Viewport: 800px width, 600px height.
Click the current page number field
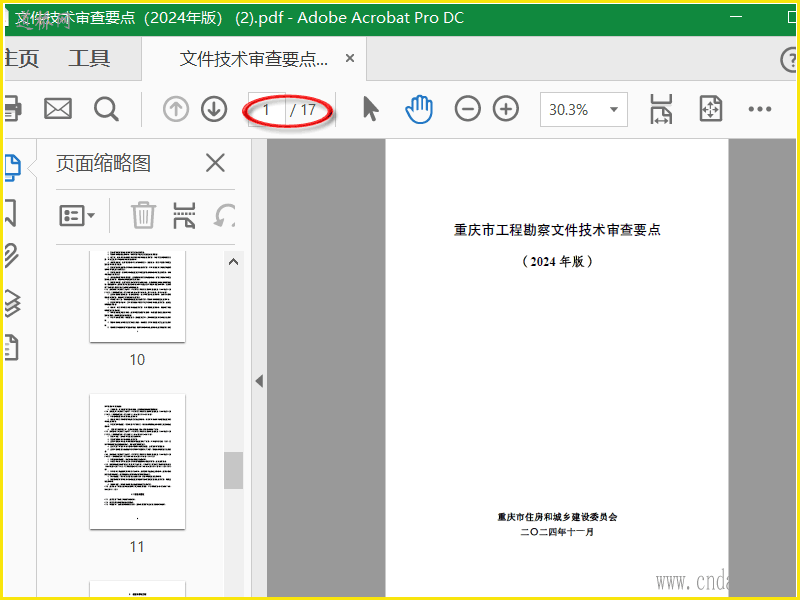(266, 109)
